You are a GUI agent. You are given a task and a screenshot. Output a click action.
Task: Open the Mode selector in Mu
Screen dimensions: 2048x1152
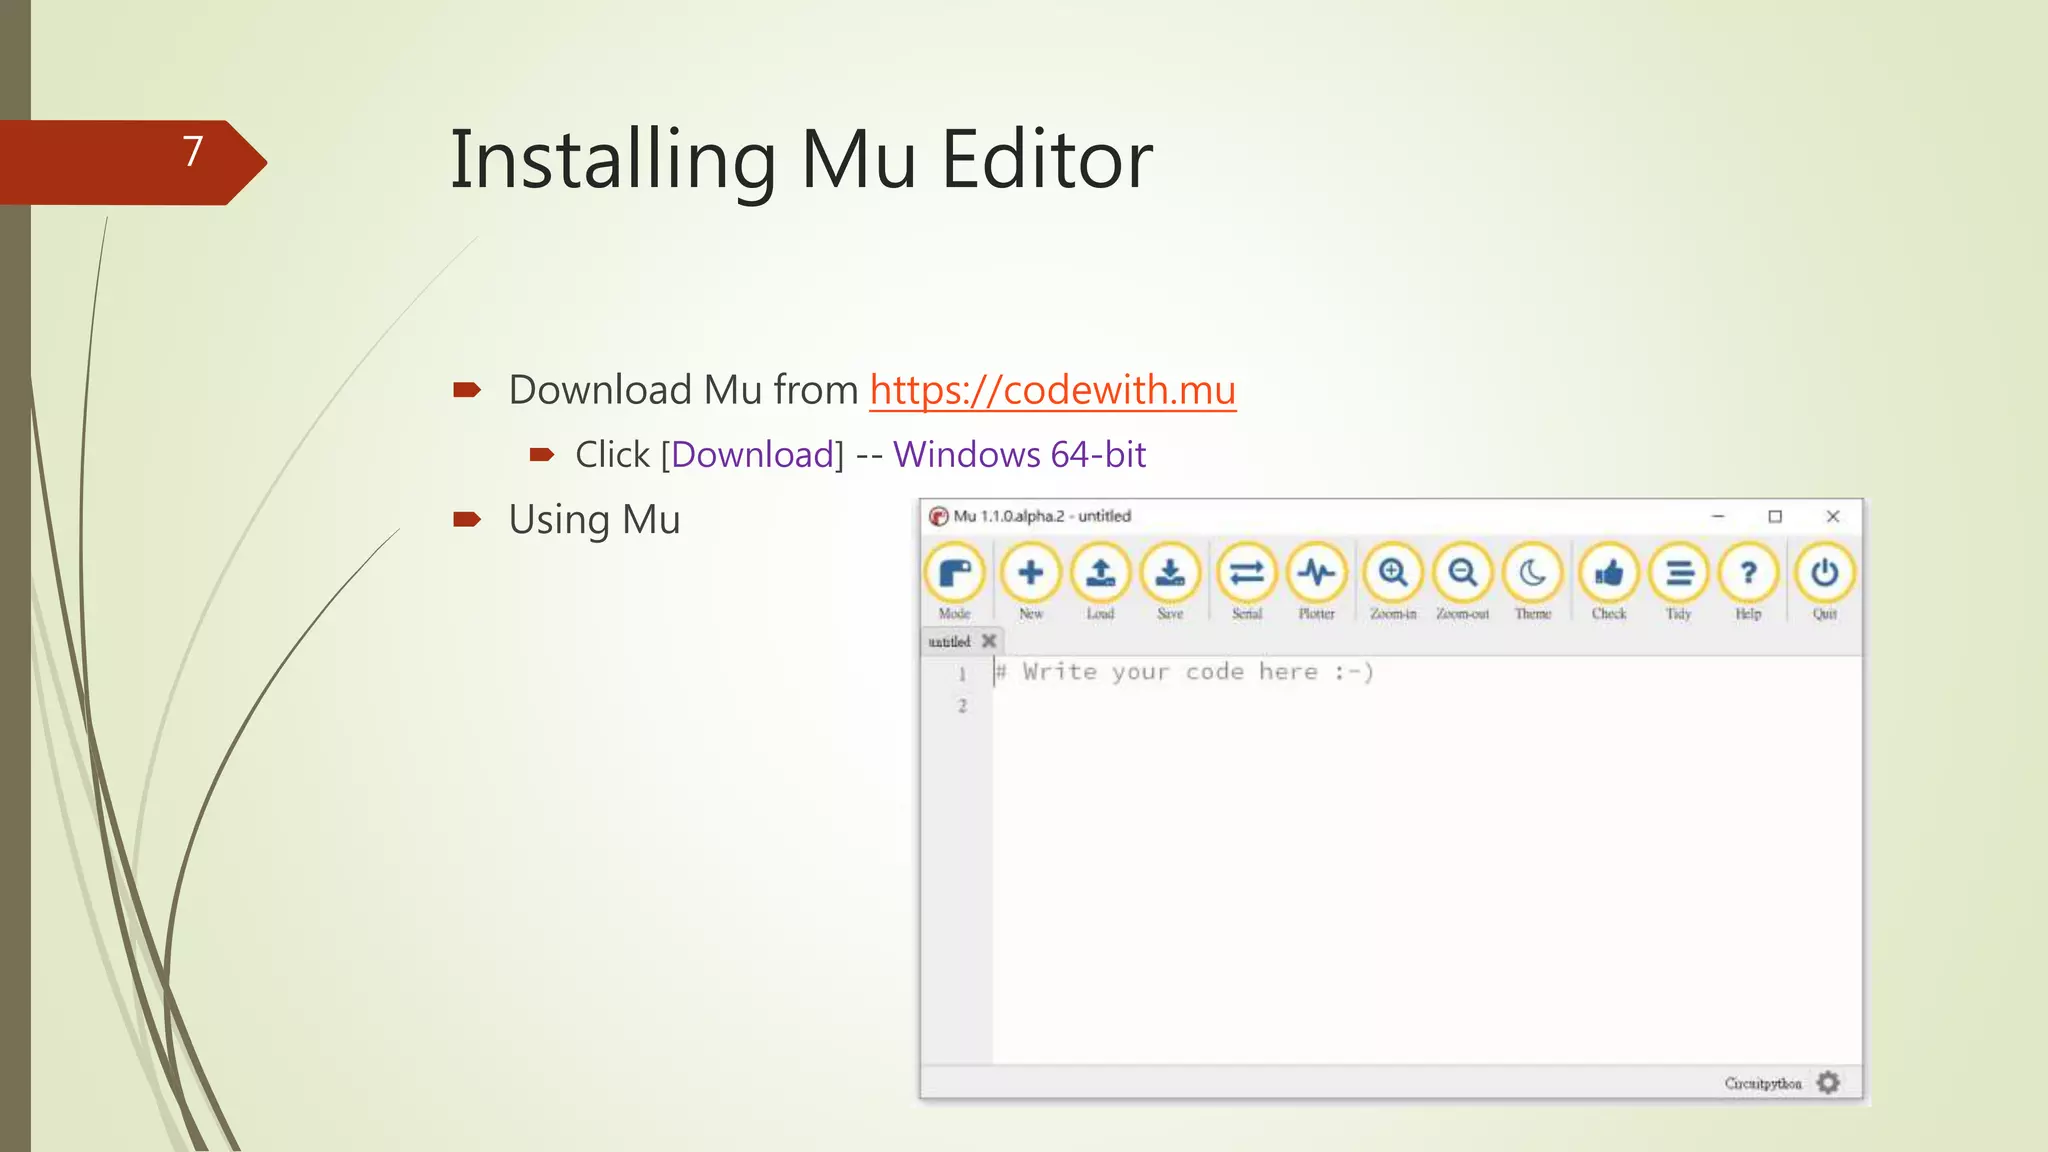pyautogui.click(x=955, y=582)
